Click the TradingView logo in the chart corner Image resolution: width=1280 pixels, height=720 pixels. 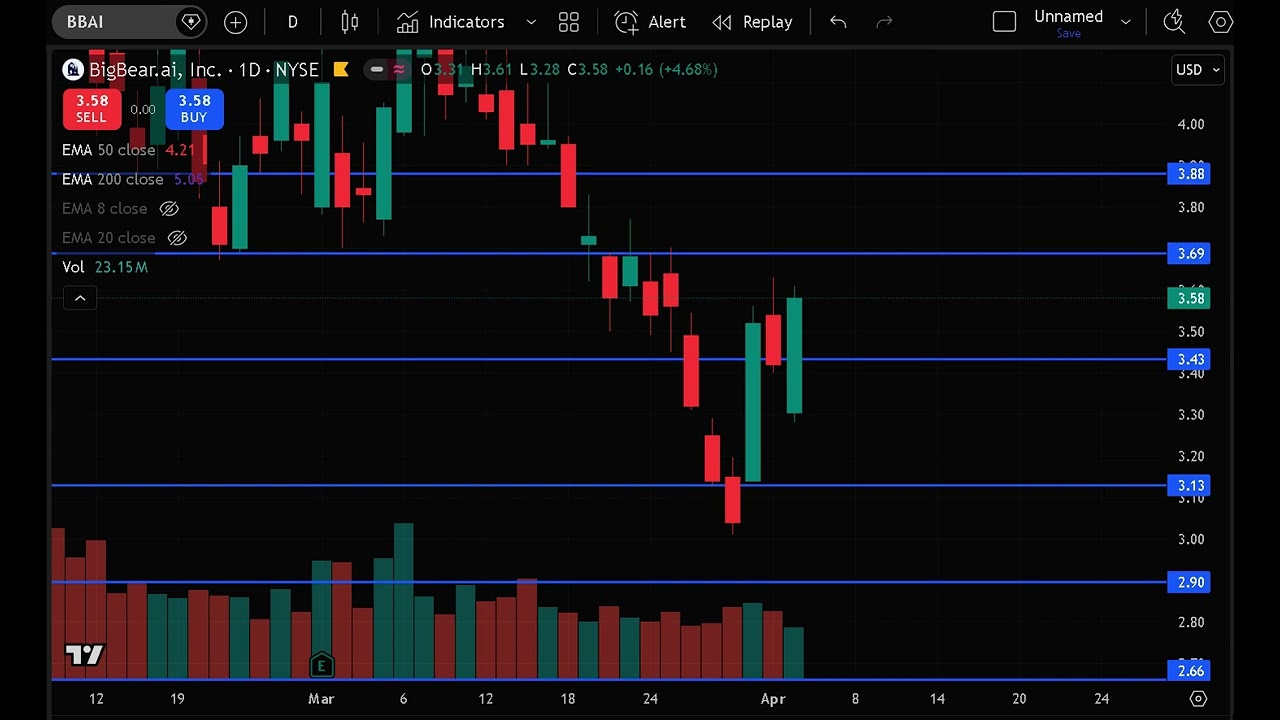[84, 656]
